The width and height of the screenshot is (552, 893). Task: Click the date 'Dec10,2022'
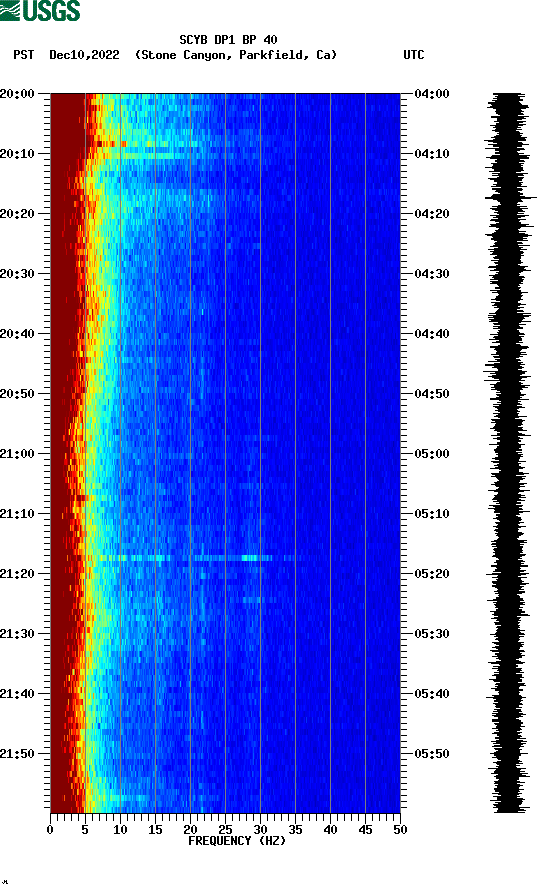(x=84, y=55)
